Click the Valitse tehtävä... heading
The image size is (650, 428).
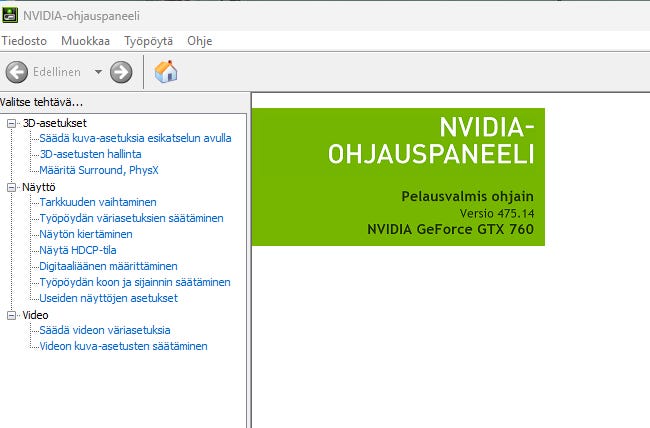click(x=41, y=102)
